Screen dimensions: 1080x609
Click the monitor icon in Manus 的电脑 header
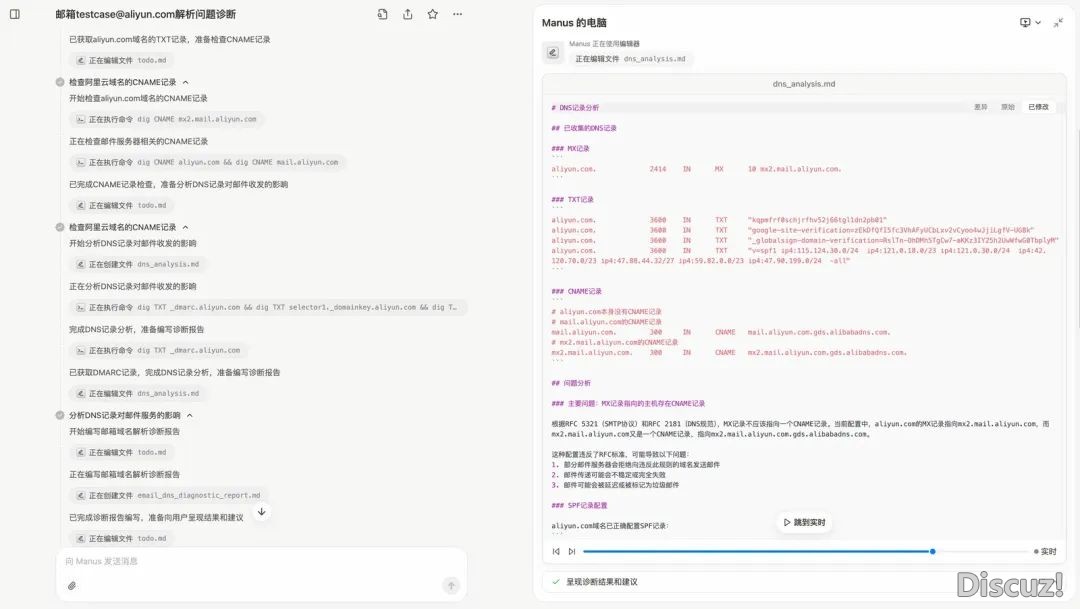[1025, 23]
